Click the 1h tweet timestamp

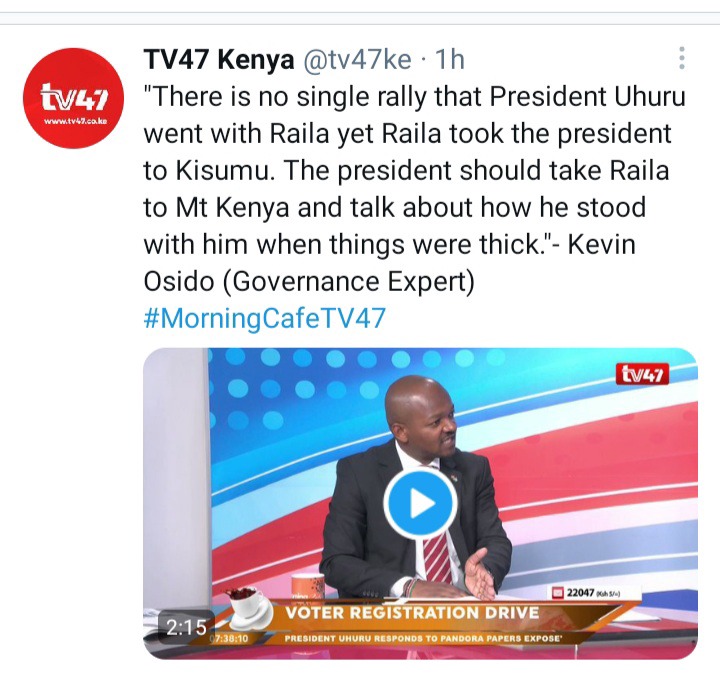450,59
